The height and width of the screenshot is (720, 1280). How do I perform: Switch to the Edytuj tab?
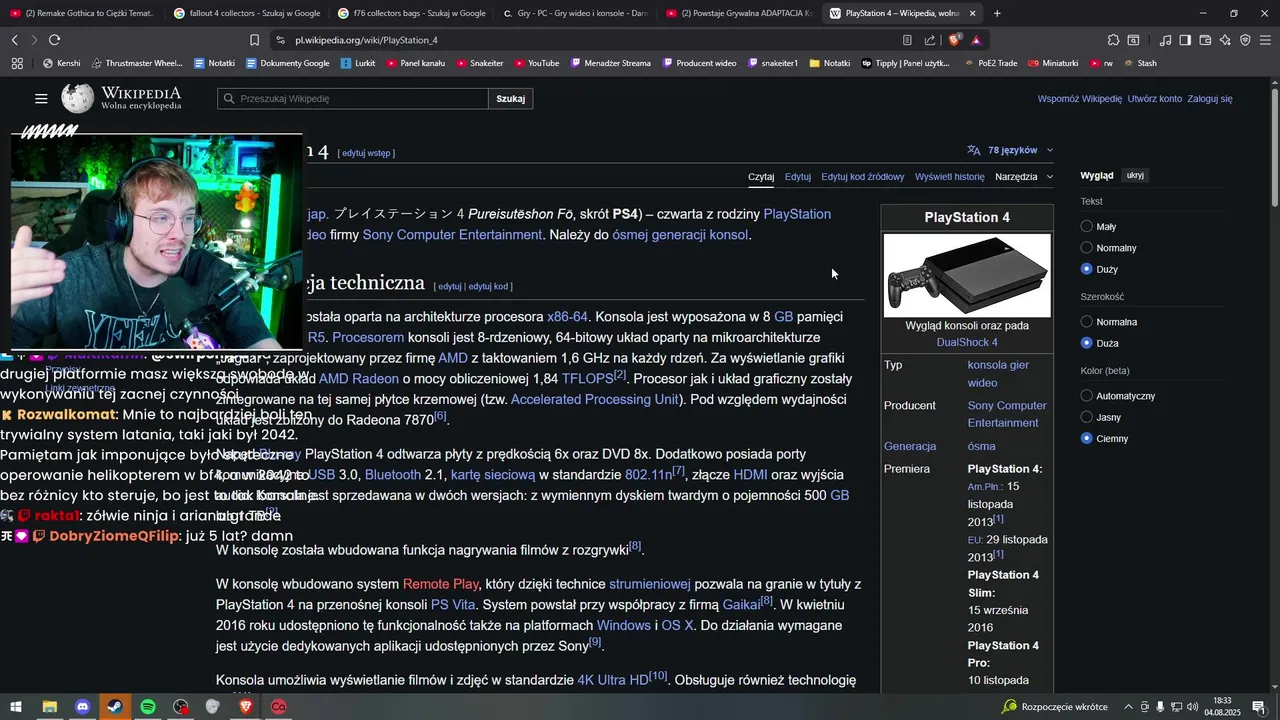pyautogui.click(x=798, y=177)
